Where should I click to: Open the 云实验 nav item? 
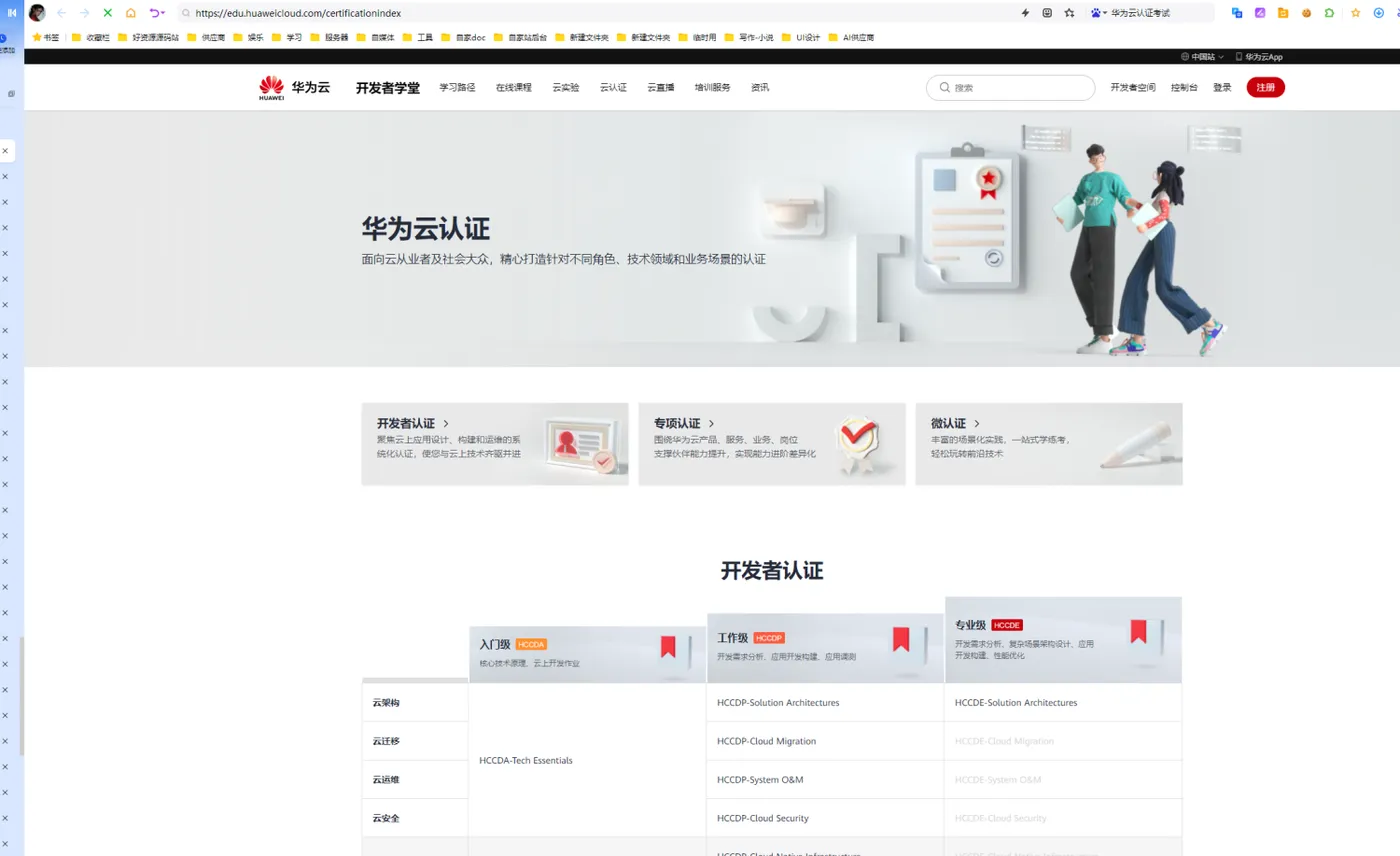(566, 87)
